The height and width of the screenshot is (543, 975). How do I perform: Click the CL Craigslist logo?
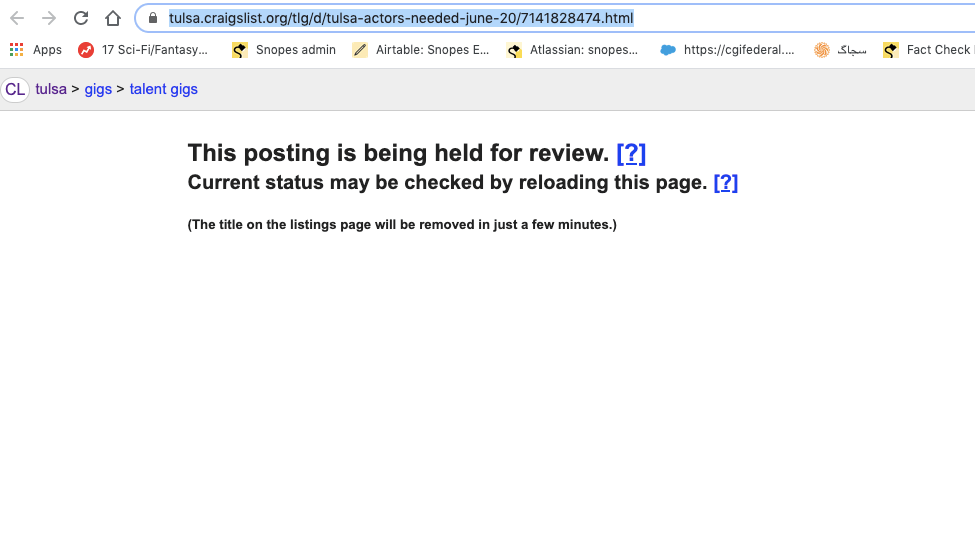pyautogui.click(x=15, y=90)
